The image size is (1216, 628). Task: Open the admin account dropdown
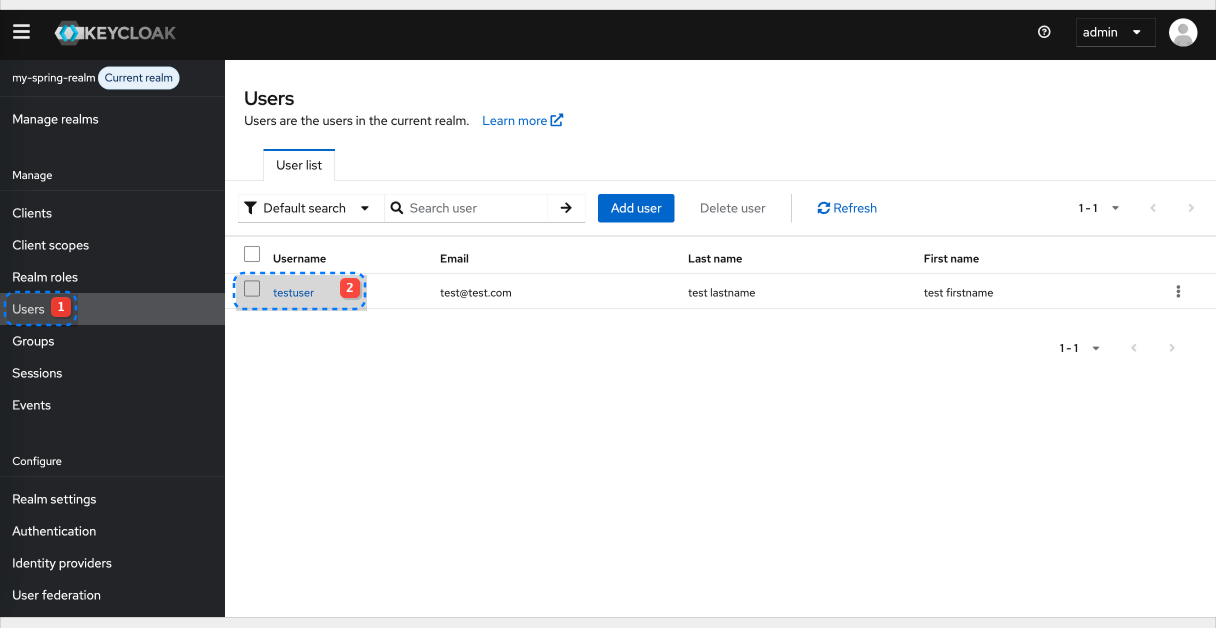pyautogui.click(x=1114, y=32)
